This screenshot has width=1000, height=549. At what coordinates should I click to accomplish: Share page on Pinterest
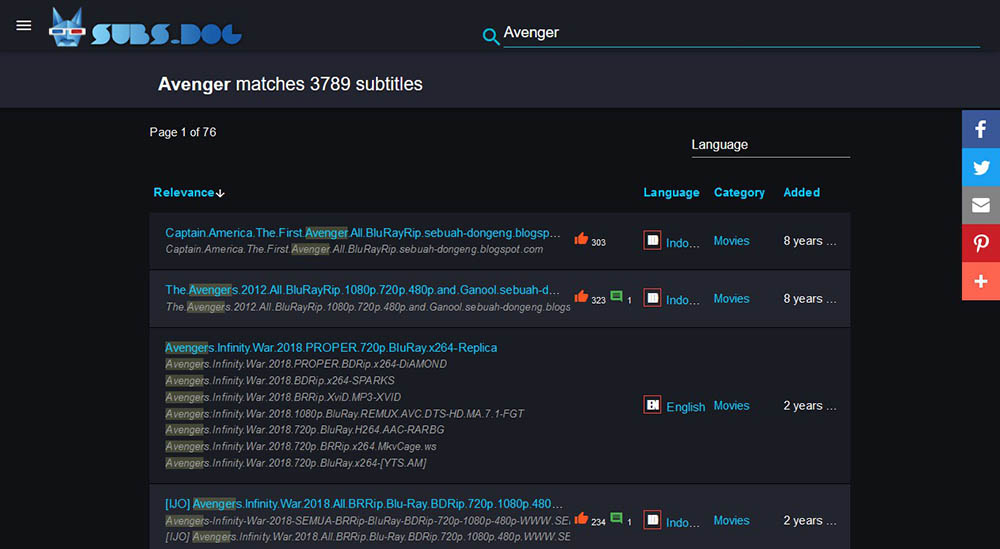980,243
